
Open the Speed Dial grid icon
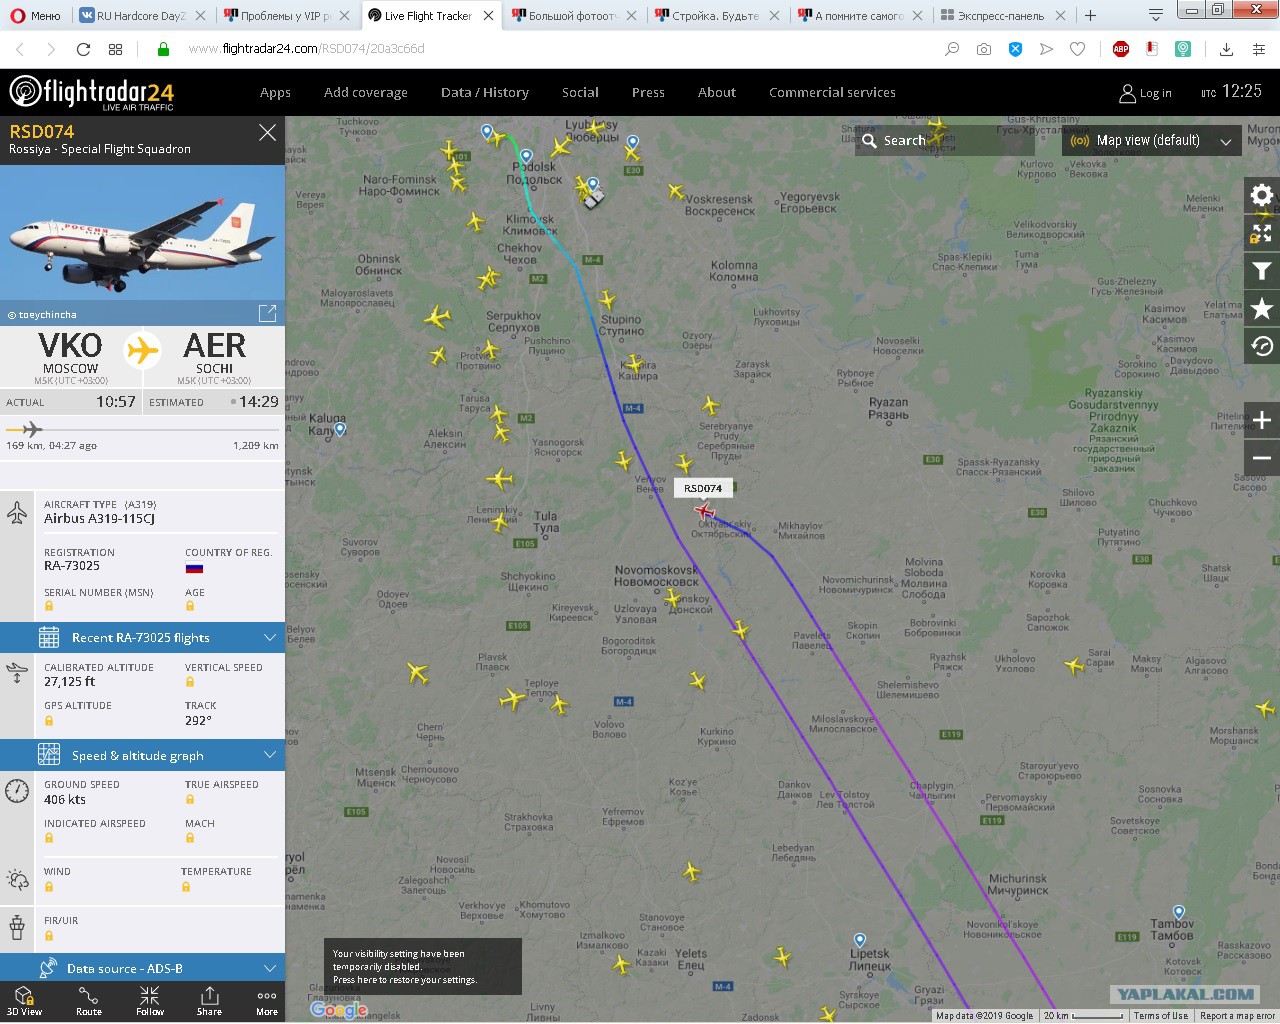[116, 49]
